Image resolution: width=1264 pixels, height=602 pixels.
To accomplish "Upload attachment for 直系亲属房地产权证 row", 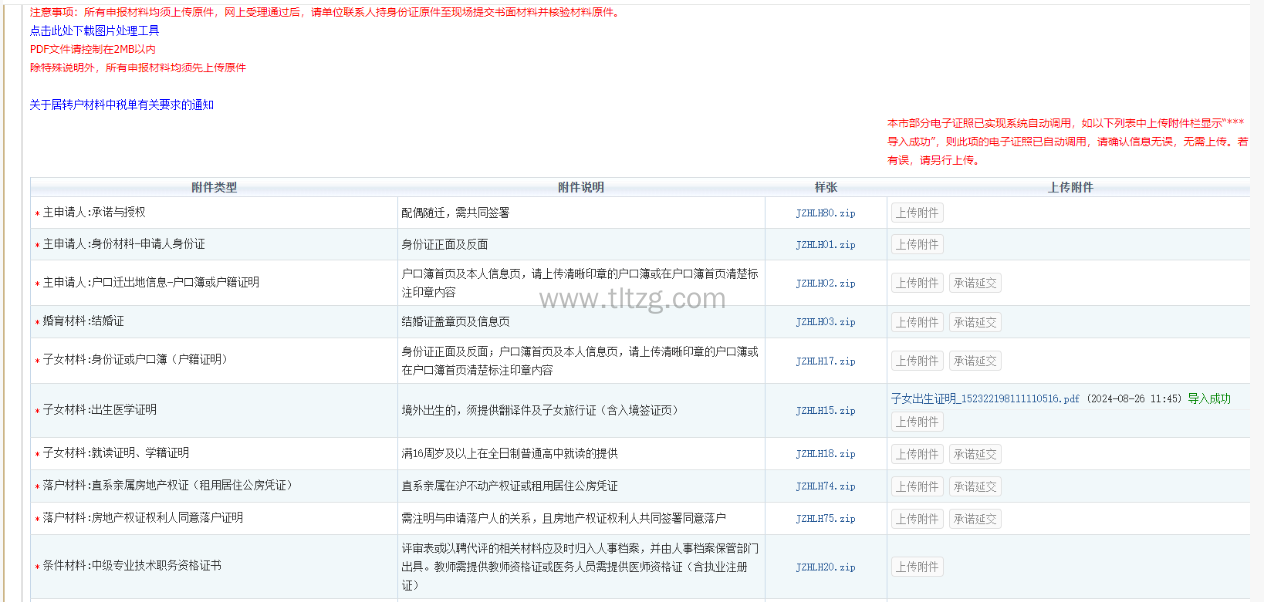I will (917, 487).
